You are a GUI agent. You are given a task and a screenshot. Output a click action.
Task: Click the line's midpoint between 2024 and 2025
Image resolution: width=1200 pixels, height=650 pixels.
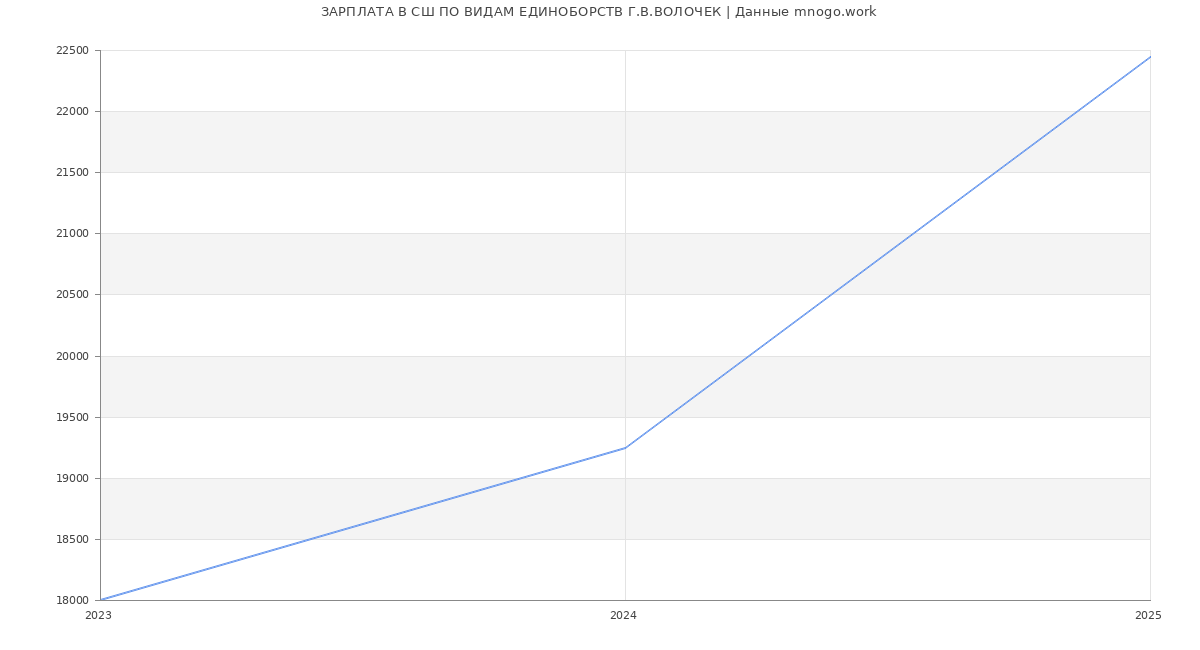point(888,252)
